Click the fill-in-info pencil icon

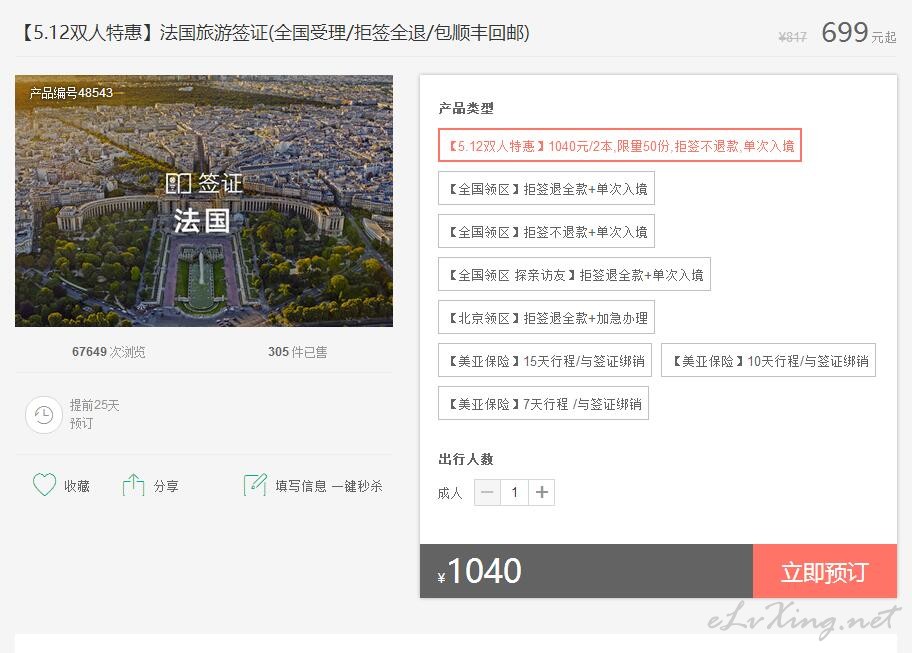point(255,485)
